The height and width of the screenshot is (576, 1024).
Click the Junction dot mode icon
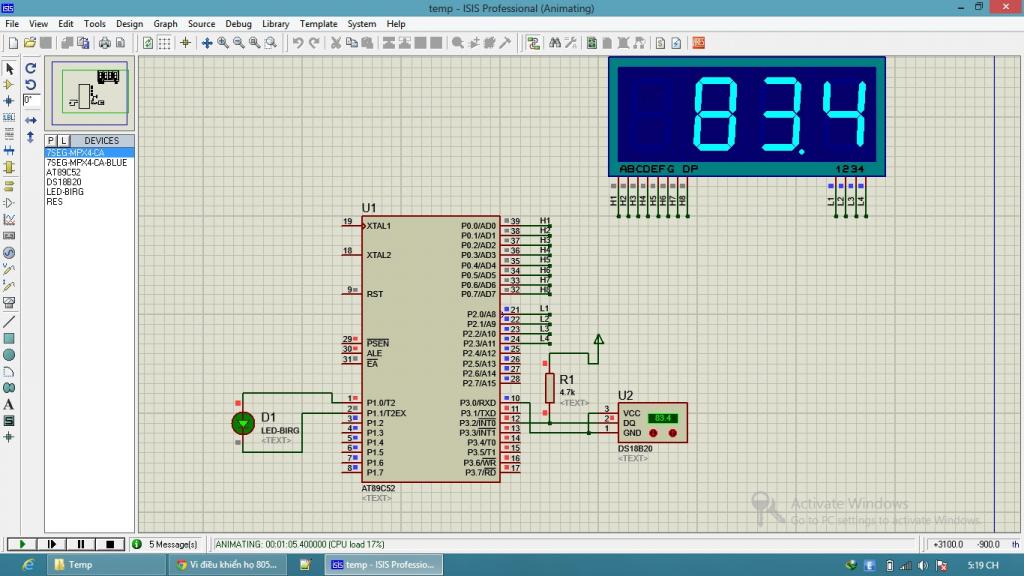pyautogui.click(x=9, y=101)
